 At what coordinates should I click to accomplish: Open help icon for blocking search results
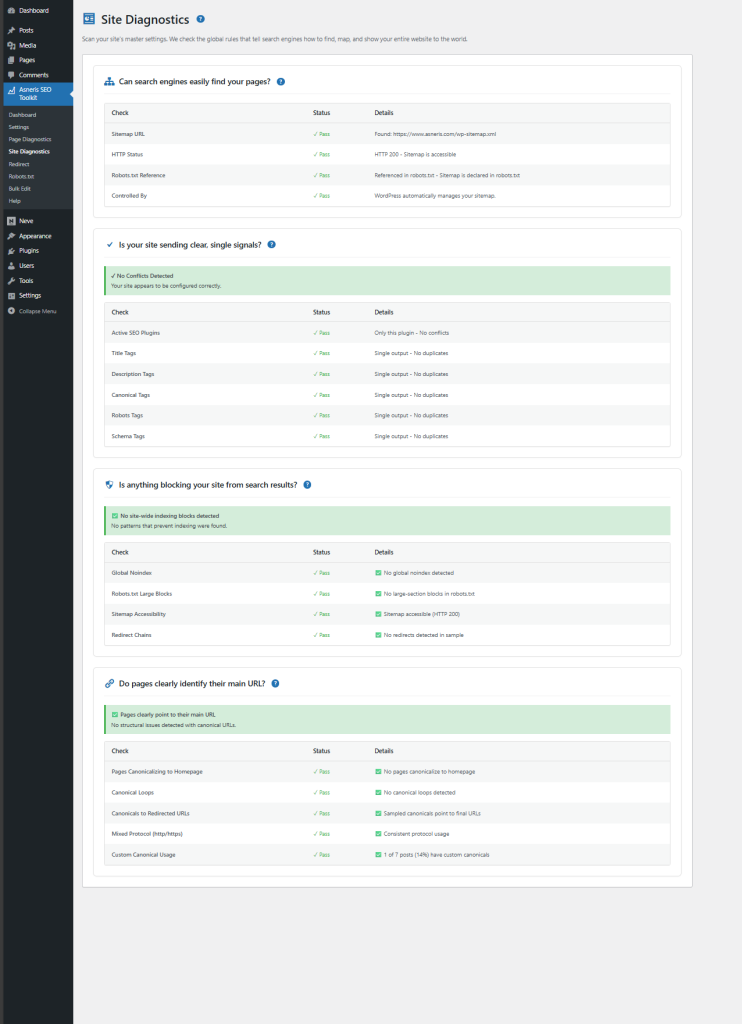coord(307,485)
